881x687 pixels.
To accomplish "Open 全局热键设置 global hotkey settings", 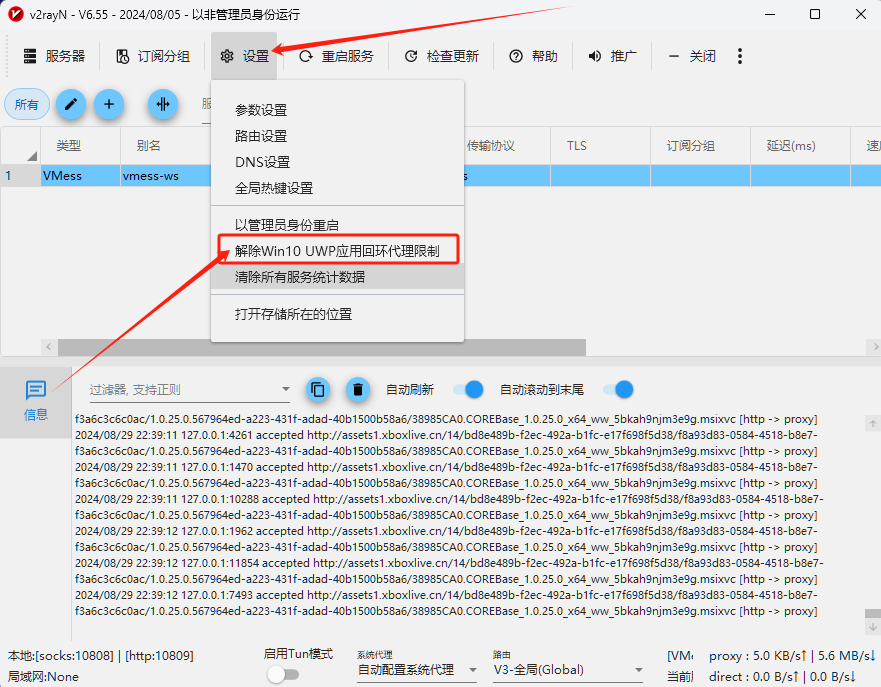I will point(337,188).
